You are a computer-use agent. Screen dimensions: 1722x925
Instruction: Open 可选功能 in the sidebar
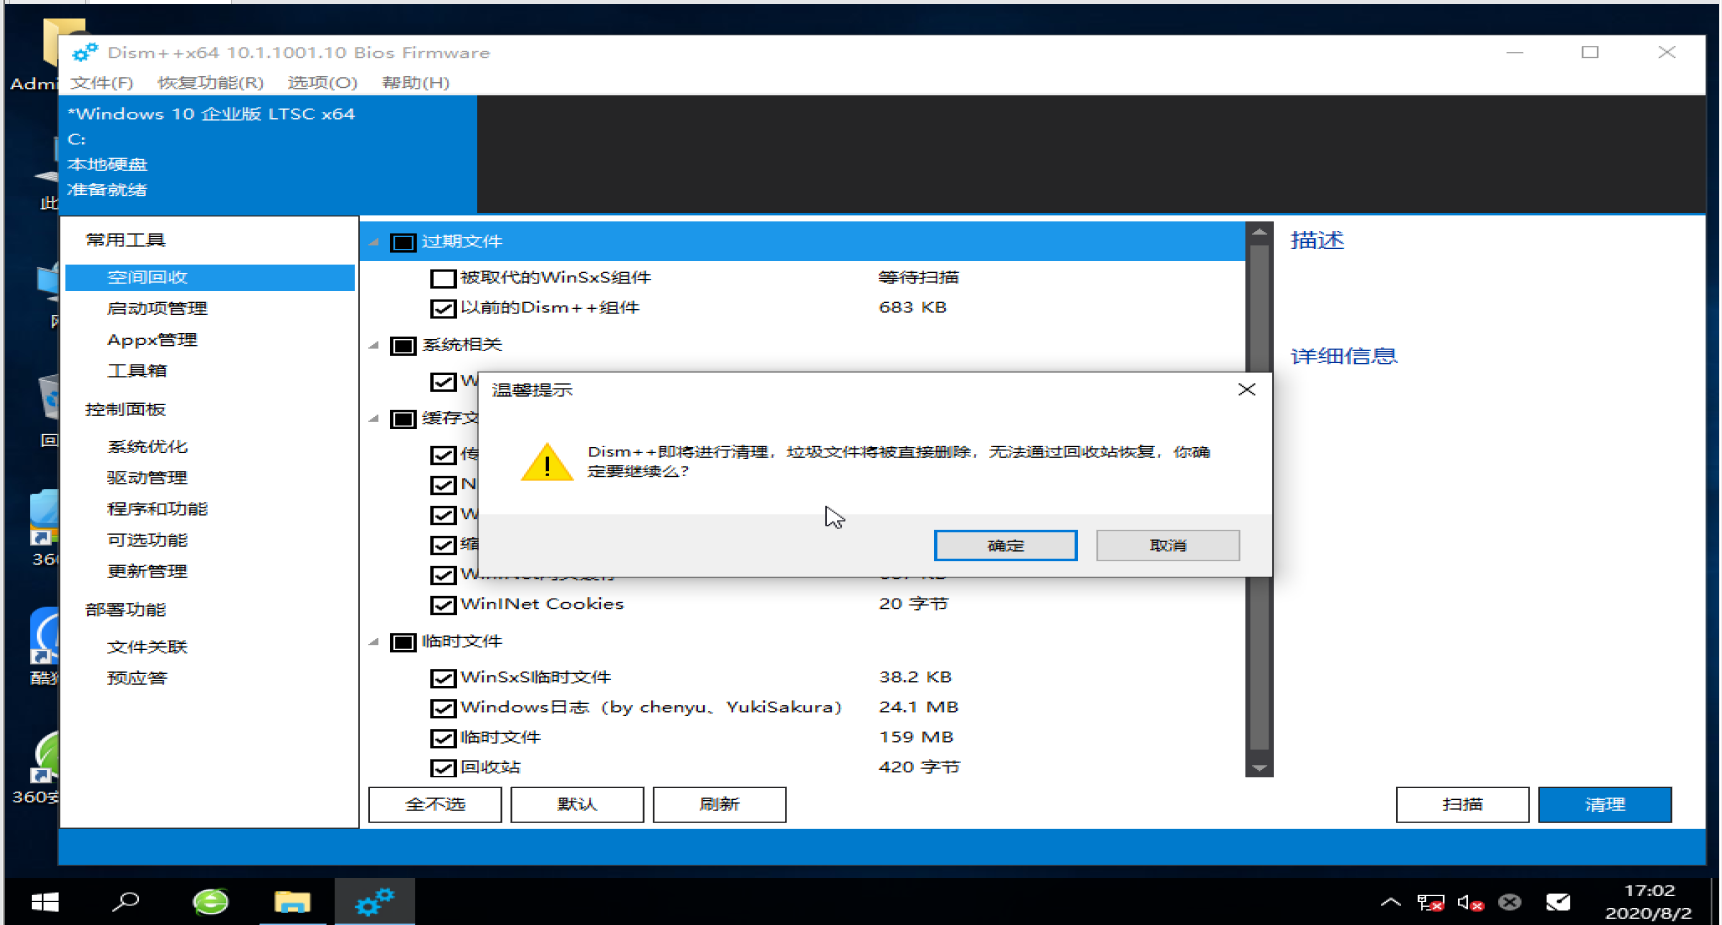click(x=147, y=539)
